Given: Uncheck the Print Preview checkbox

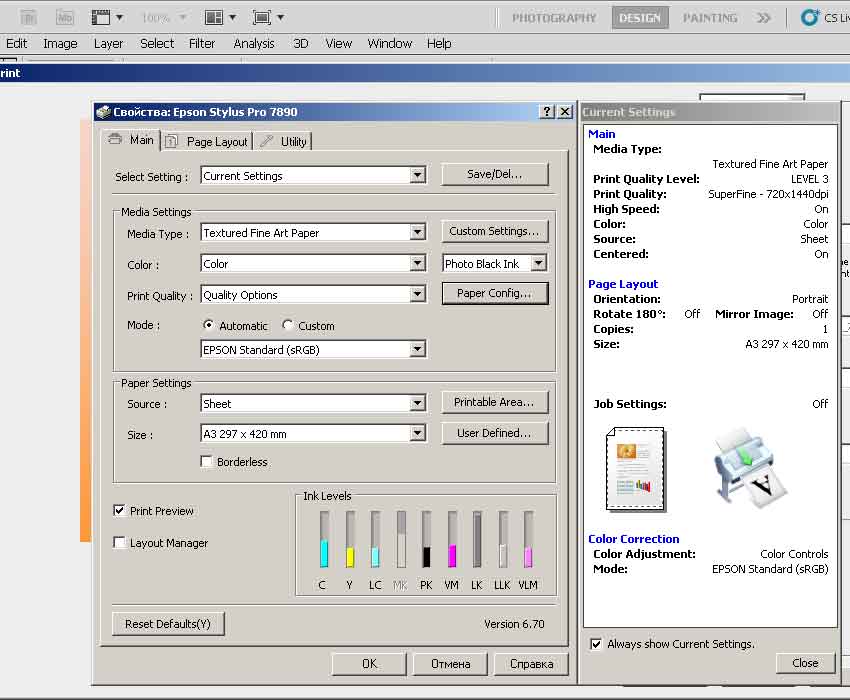Looking at the screenshot, I should tap(119, 510).
